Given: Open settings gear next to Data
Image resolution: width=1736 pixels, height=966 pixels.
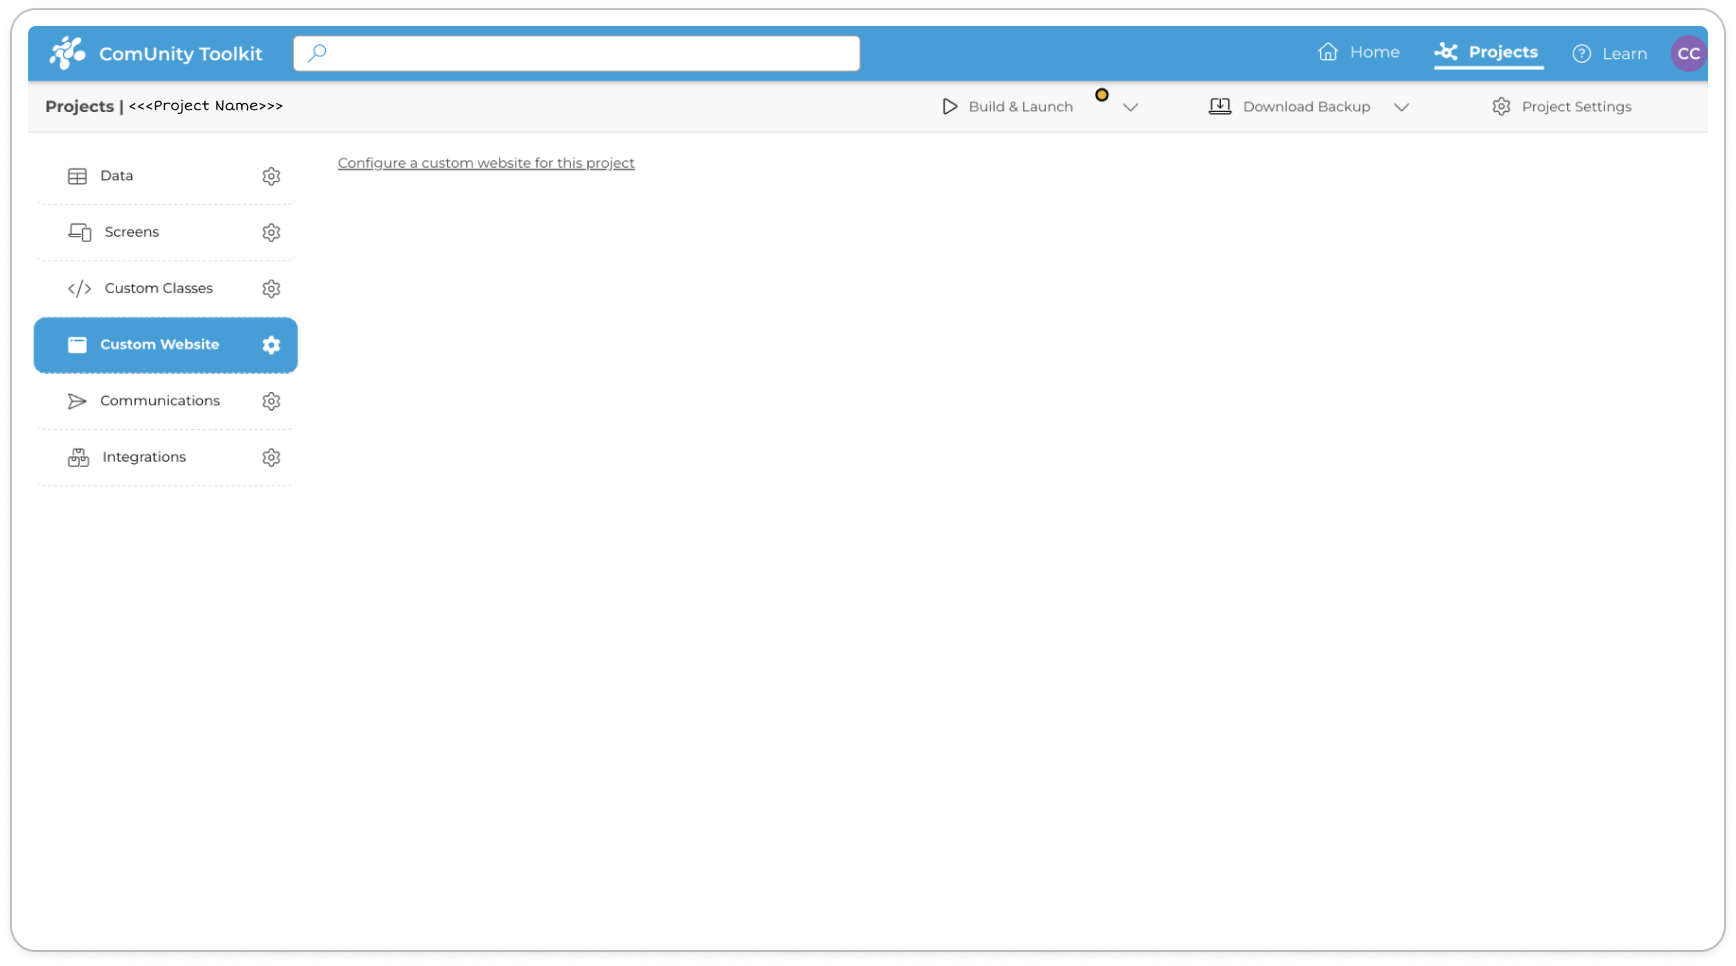Looking at the screenshot, I should [x=271, y=176].
